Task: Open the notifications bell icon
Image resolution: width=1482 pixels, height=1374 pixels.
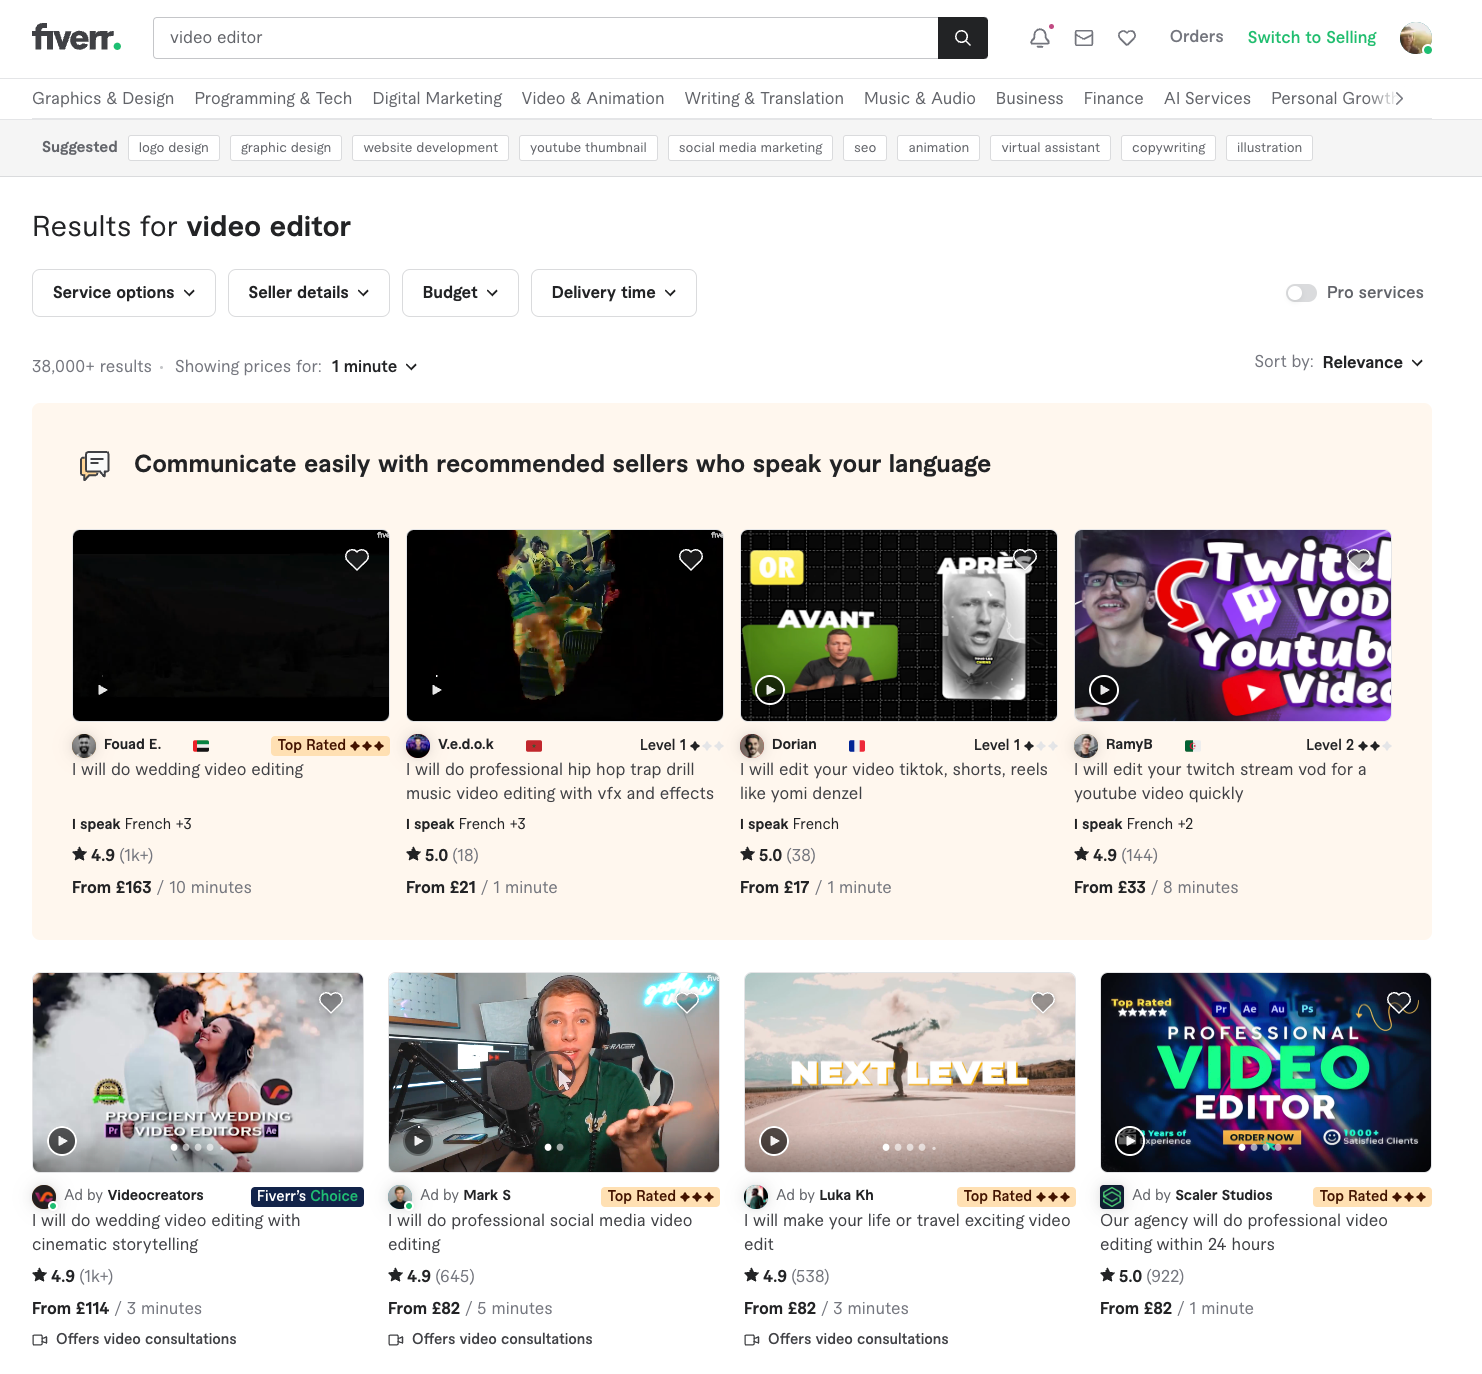Action: click(1040, 37)
